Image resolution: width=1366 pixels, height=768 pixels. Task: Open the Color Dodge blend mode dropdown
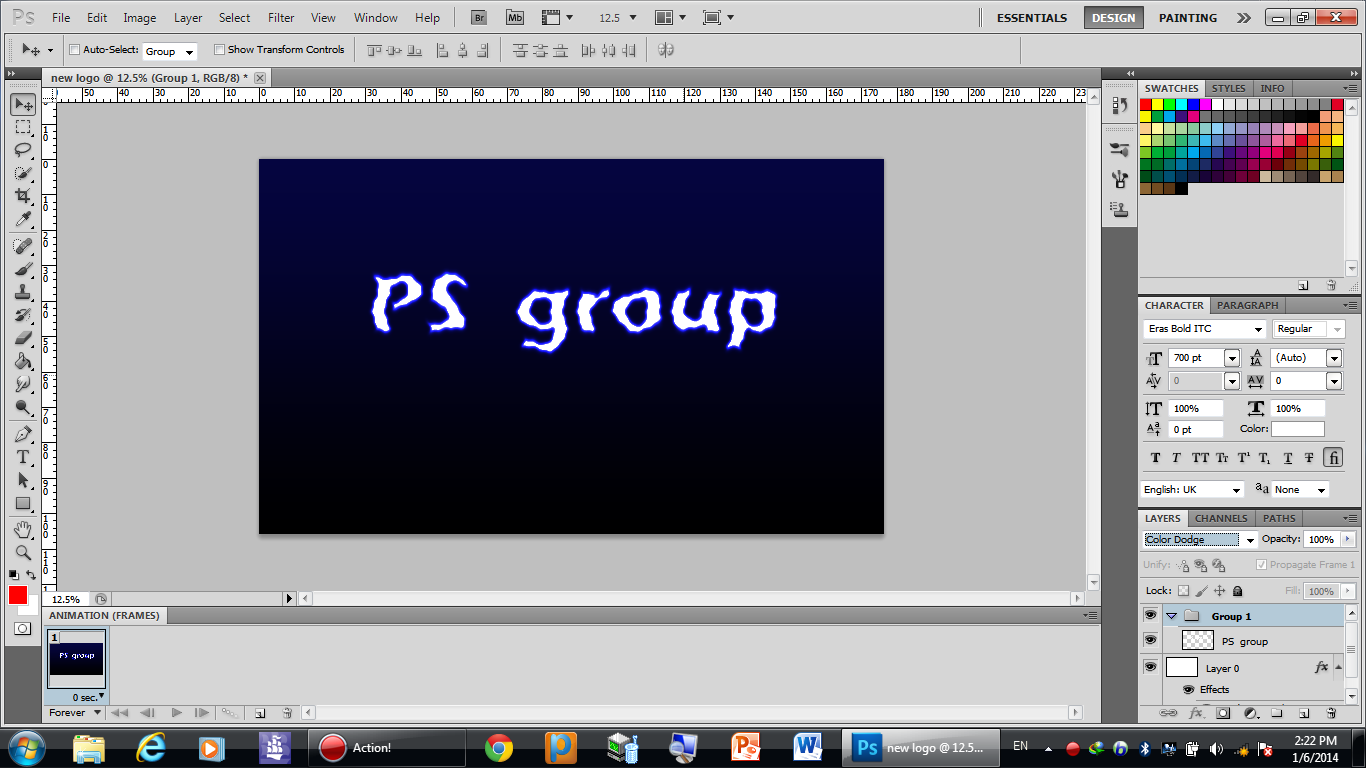tap(1200, 540)
